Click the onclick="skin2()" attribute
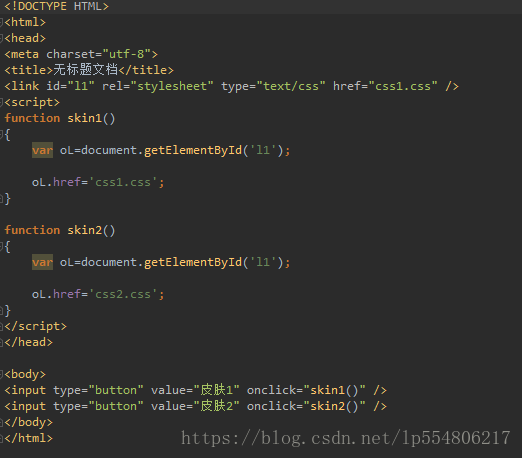This screenshot has width=522, height=458. tap(306, 406)
